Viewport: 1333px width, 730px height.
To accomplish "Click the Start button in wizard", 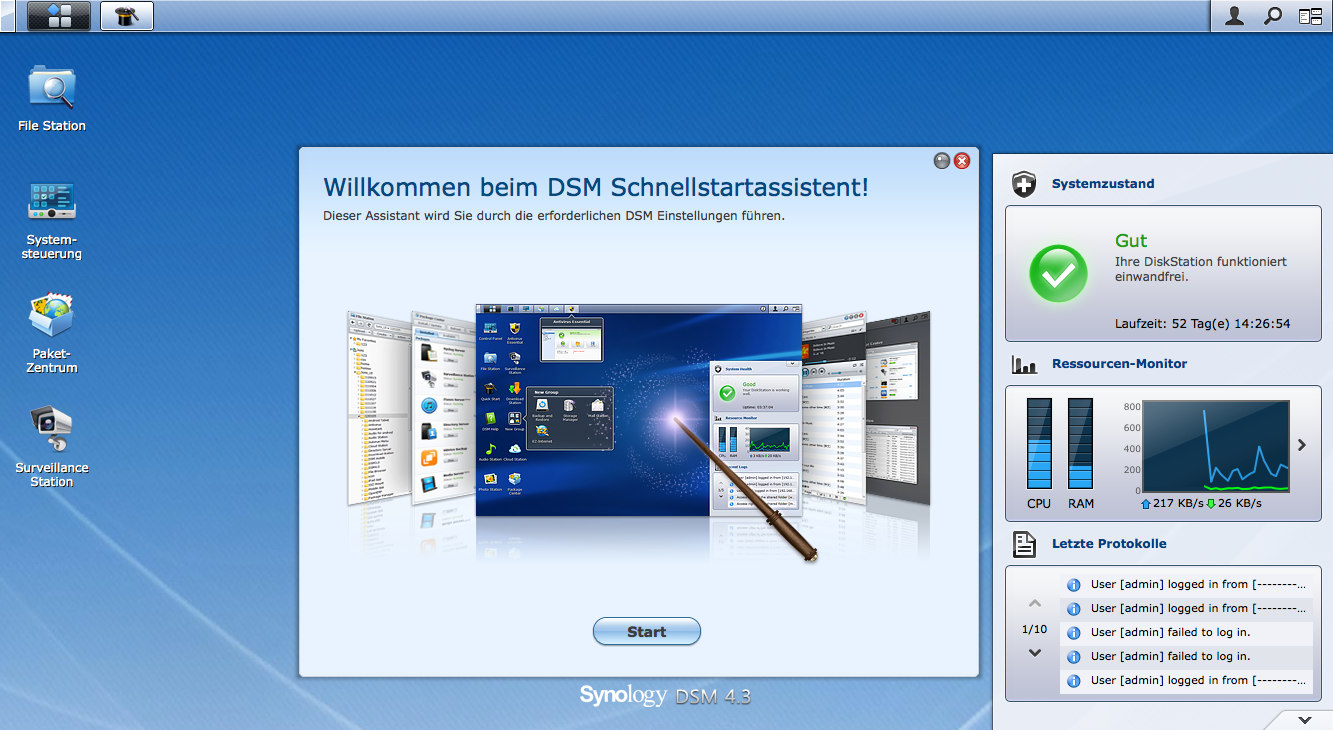I will pyautogui.click(x=647, y=631).
